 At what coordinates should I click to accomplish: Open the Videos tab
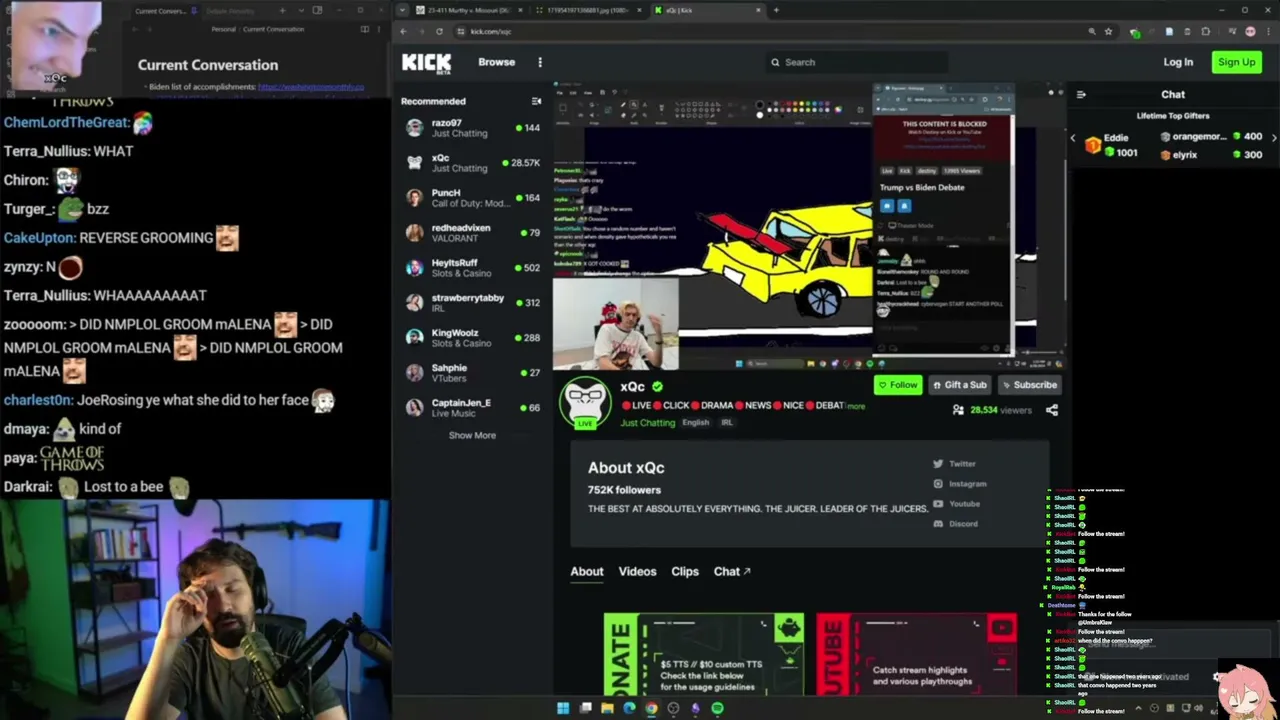tap(637, 572)
